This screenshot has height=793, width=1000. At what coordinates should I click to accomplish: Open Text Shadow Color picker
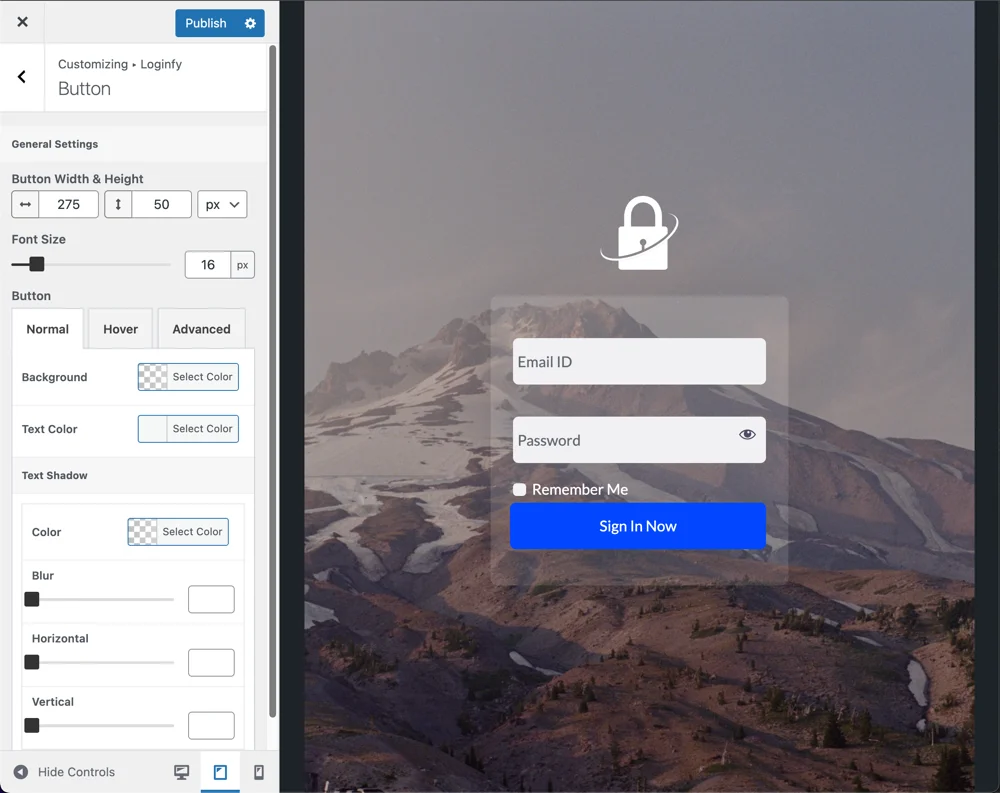[178, 532]
